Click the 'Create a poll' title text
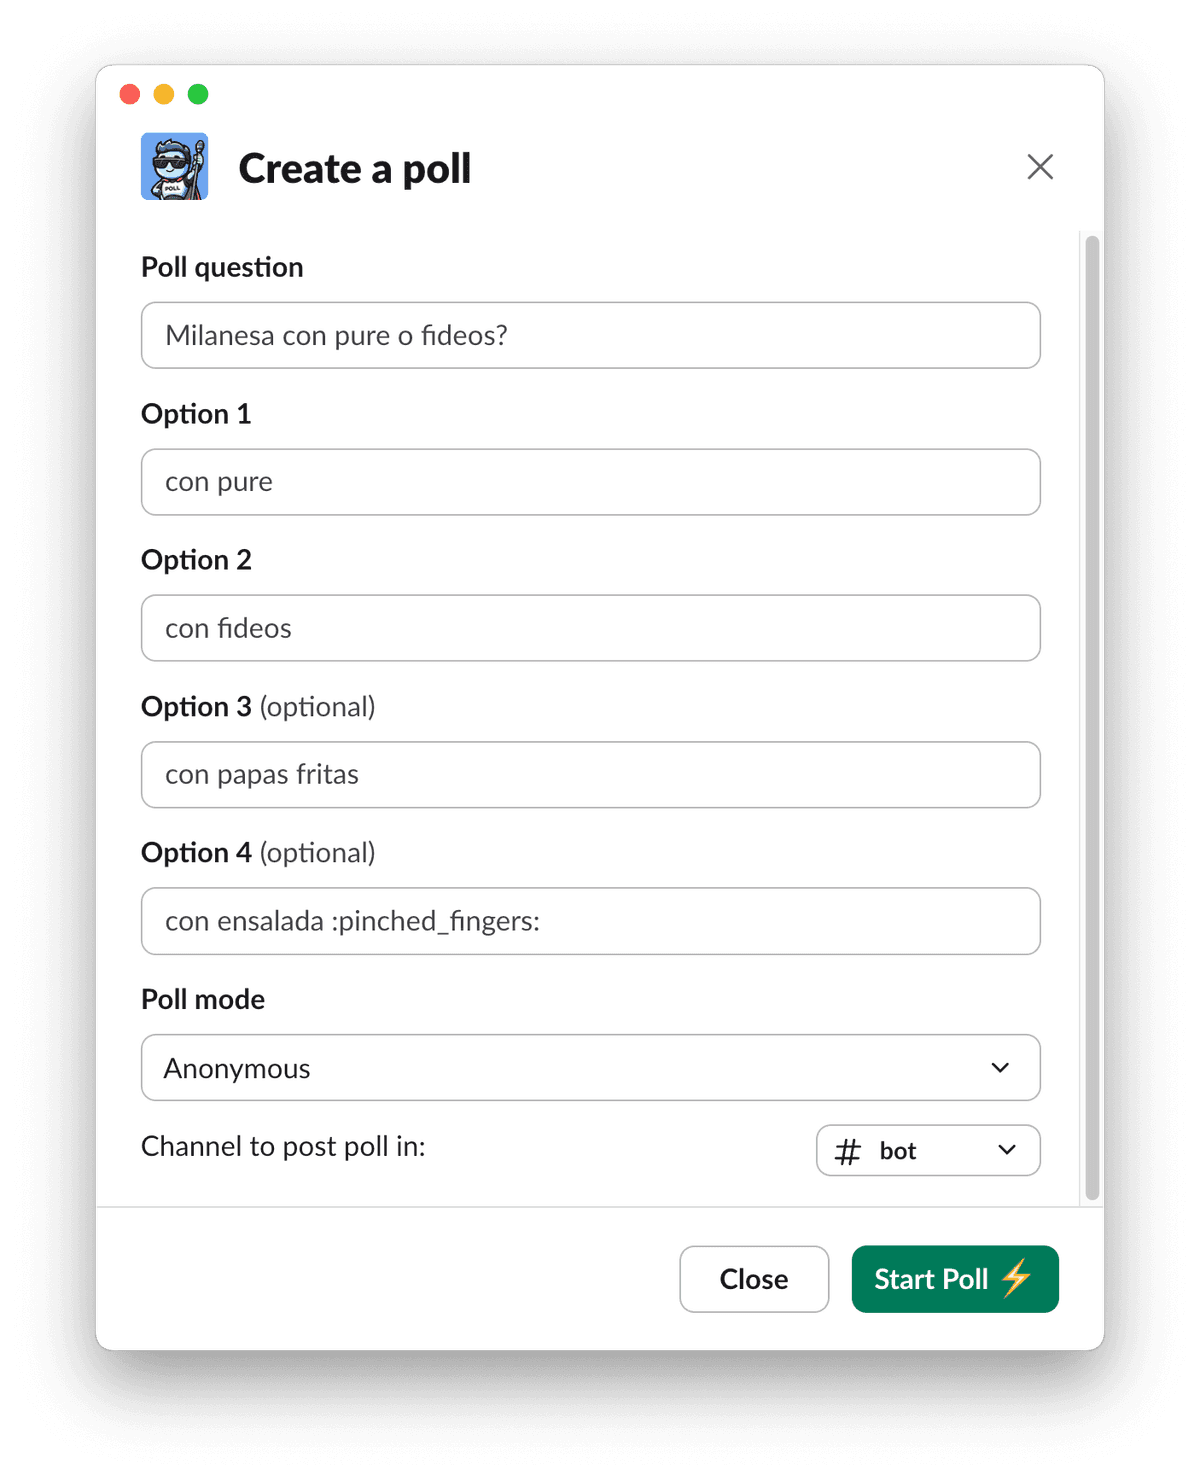Image resolution: width=1200 pixels, height=1477 pixels. click(355, 168)
